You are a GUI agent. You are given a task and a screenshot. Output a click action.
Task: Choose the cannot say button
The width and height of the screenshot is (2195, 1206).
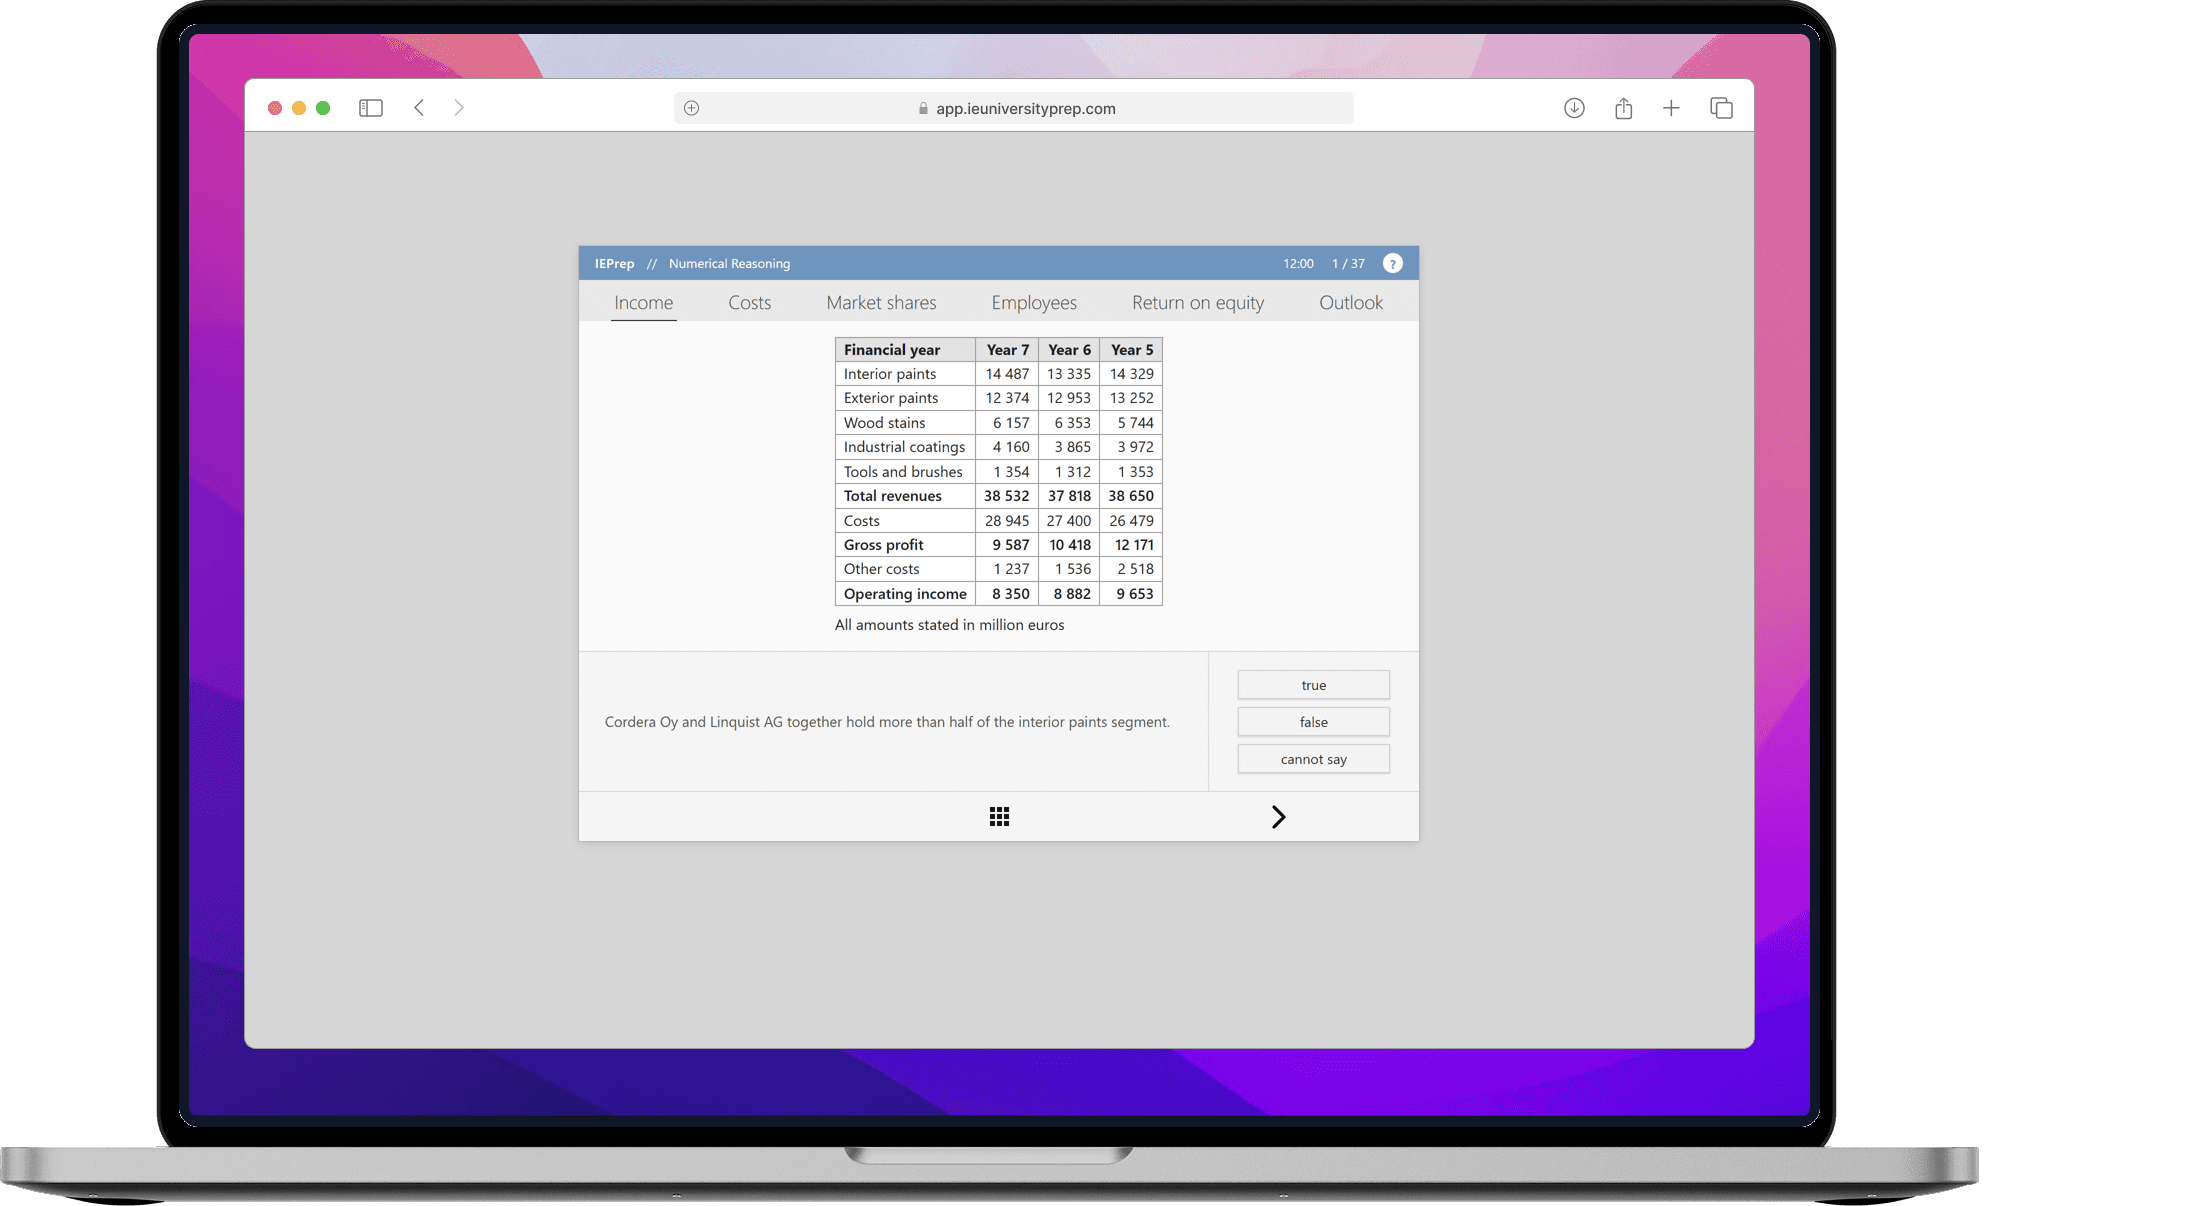1313,759
